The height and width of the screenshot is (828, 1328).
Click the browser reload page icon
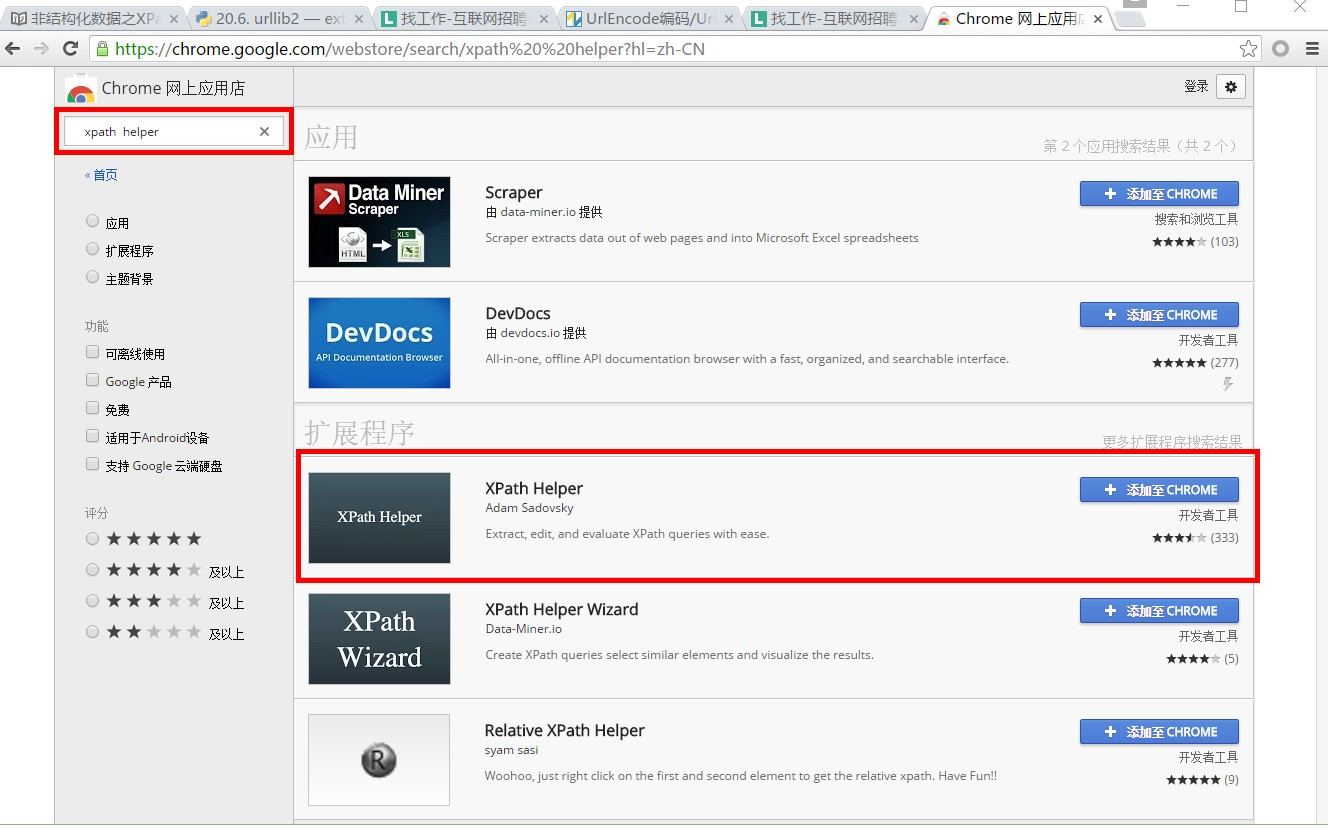[x=70, y=48]
